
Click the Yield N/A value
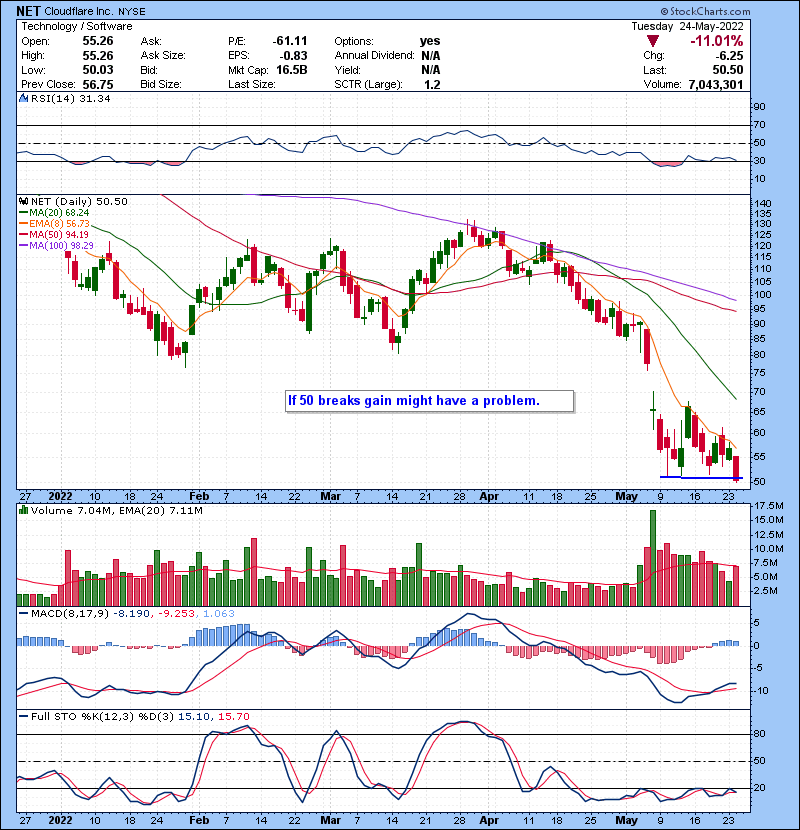(431, 70)
